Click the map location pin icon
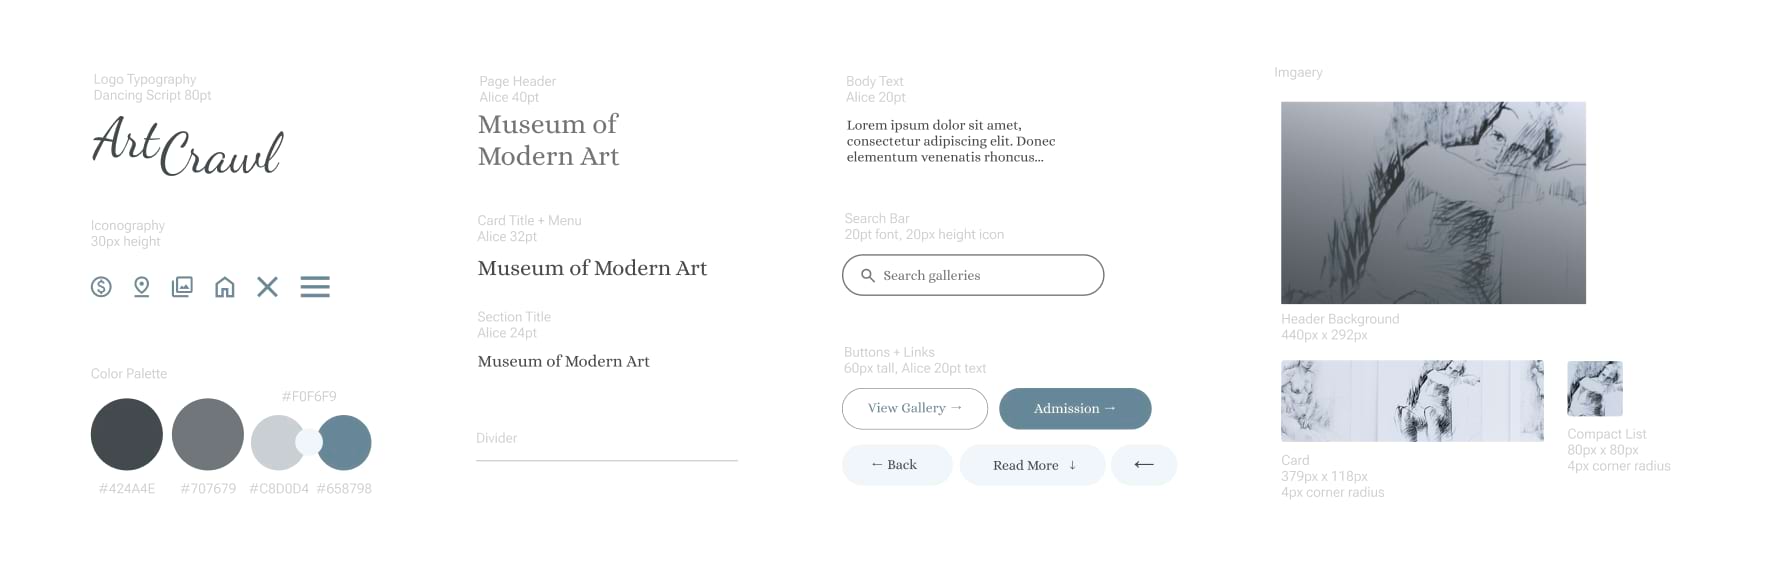This screenshot has height=571, width=1768. (142, 287)
